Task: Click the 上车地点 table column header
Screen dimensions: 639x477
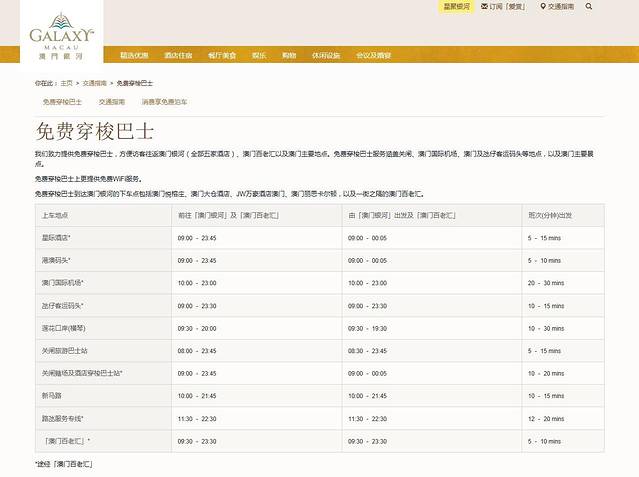Action: pos(55,215)
